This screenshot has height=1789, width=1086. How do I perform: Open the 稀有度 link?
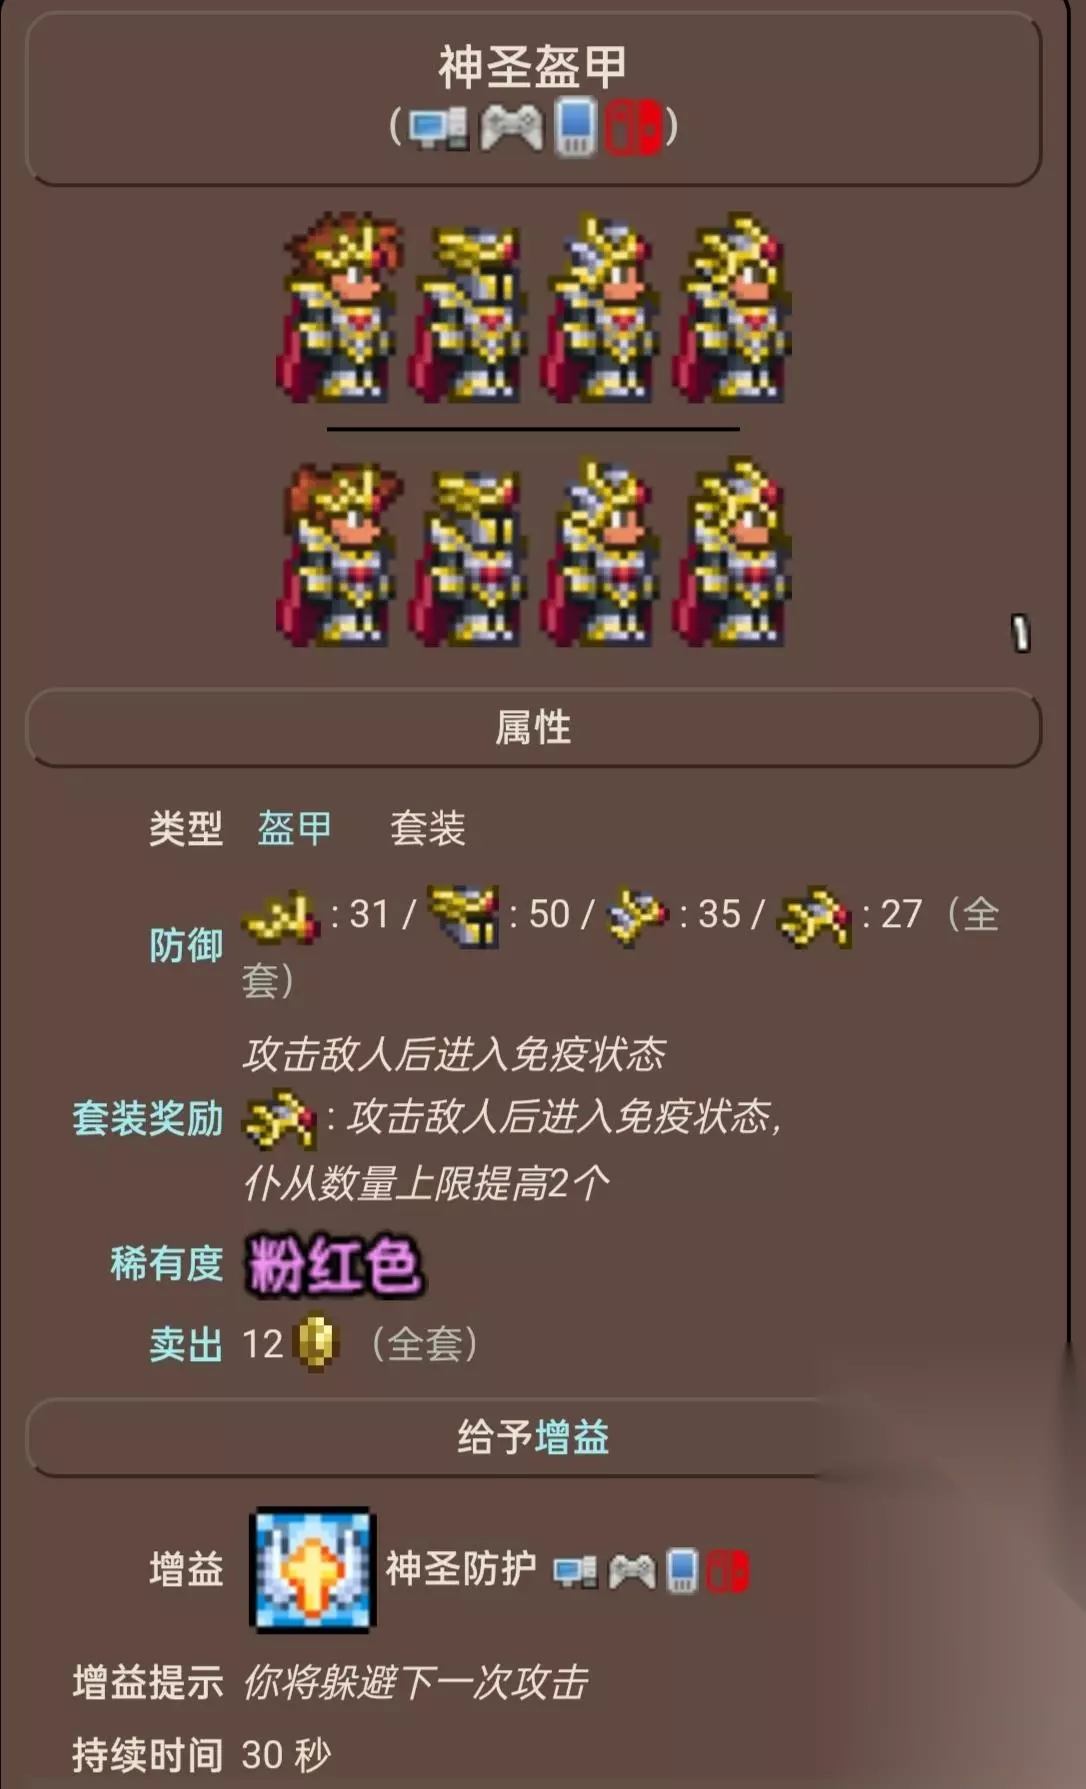tap(167, 1263)
